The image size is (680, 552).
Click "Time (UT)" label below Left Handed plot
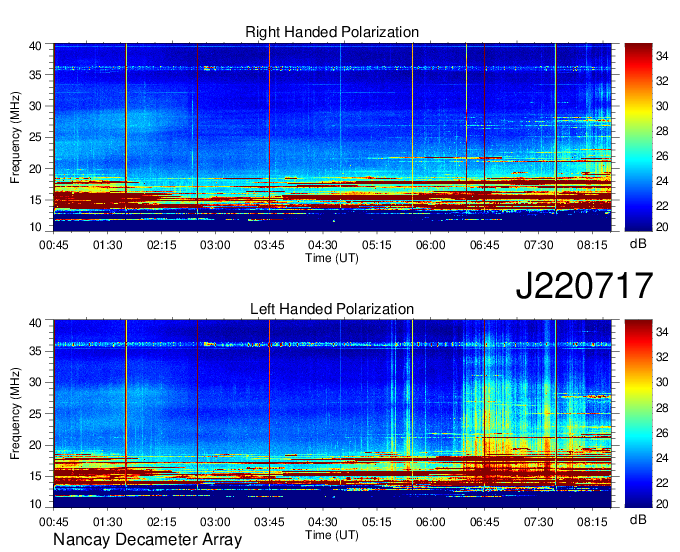332,535
